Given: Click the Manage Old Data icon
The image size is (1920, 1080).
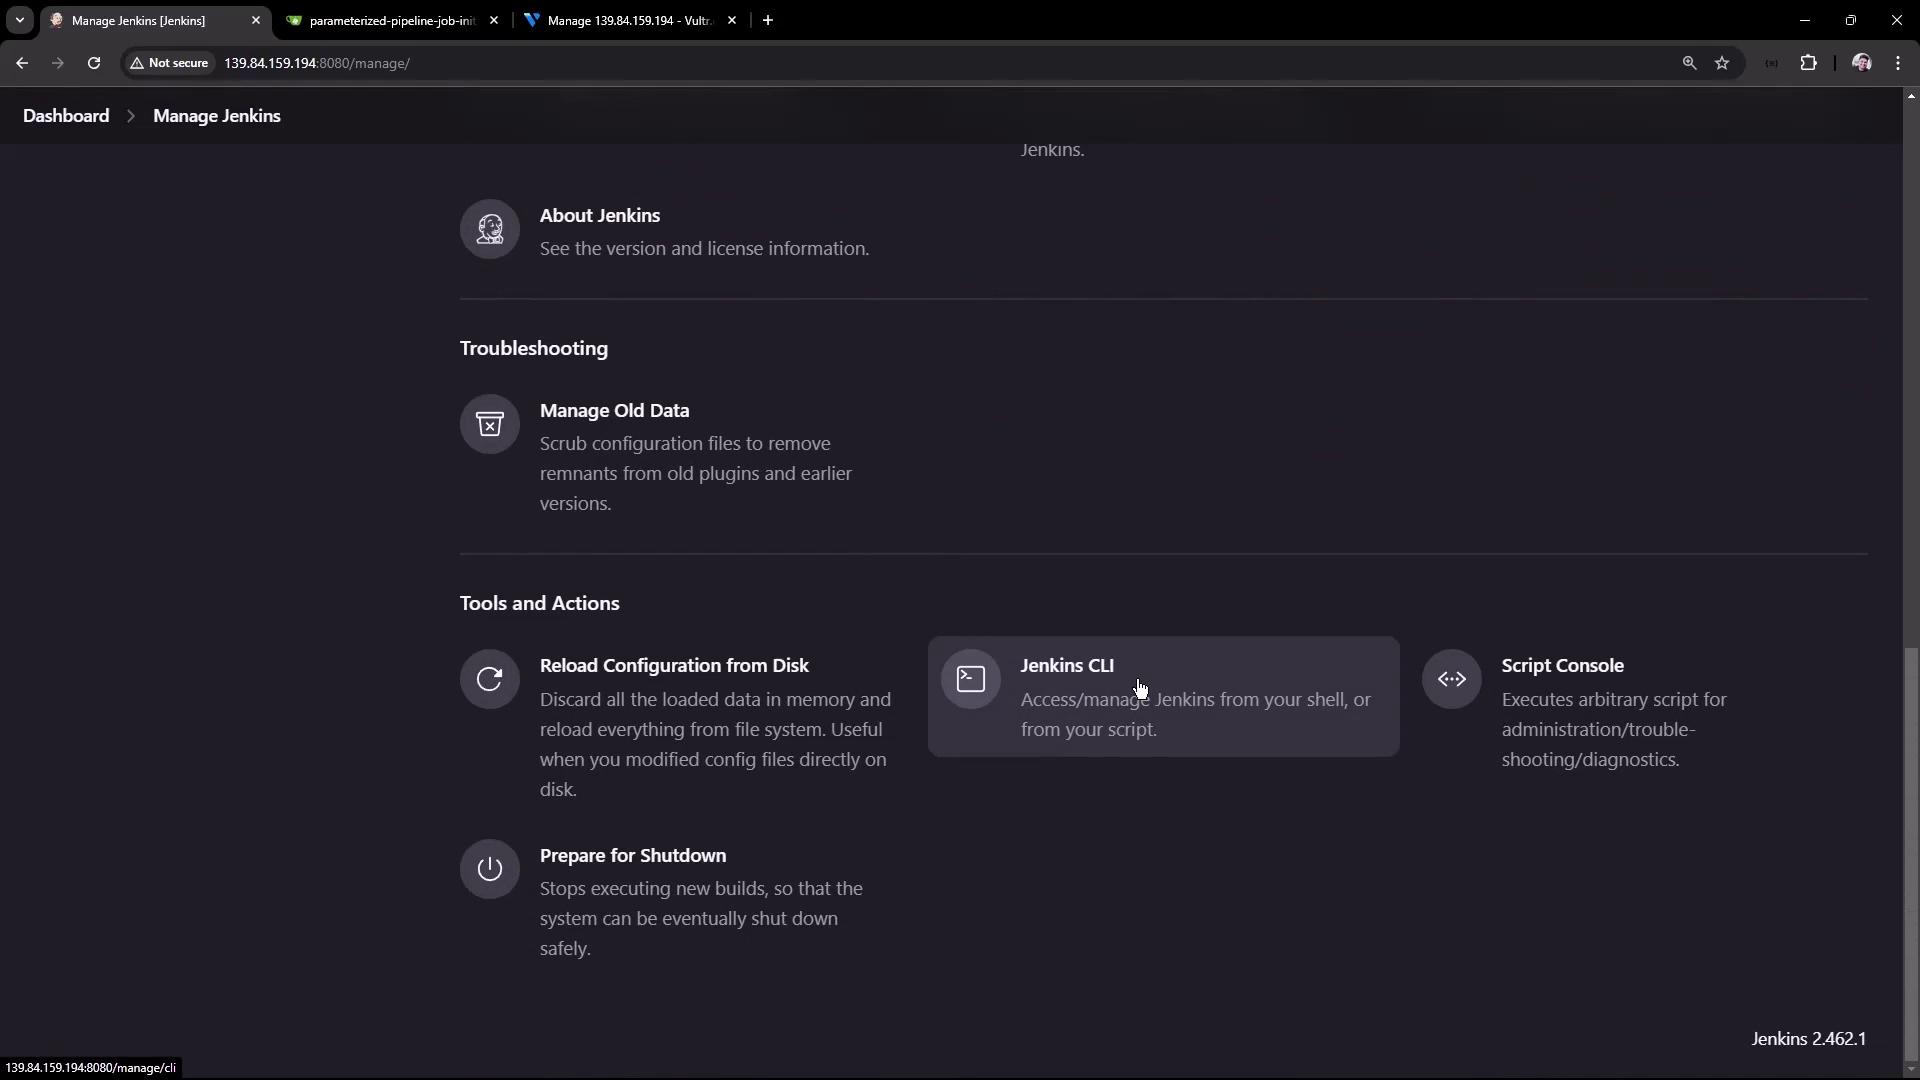Looking at the screenshot, I should (x=489, y=424).
